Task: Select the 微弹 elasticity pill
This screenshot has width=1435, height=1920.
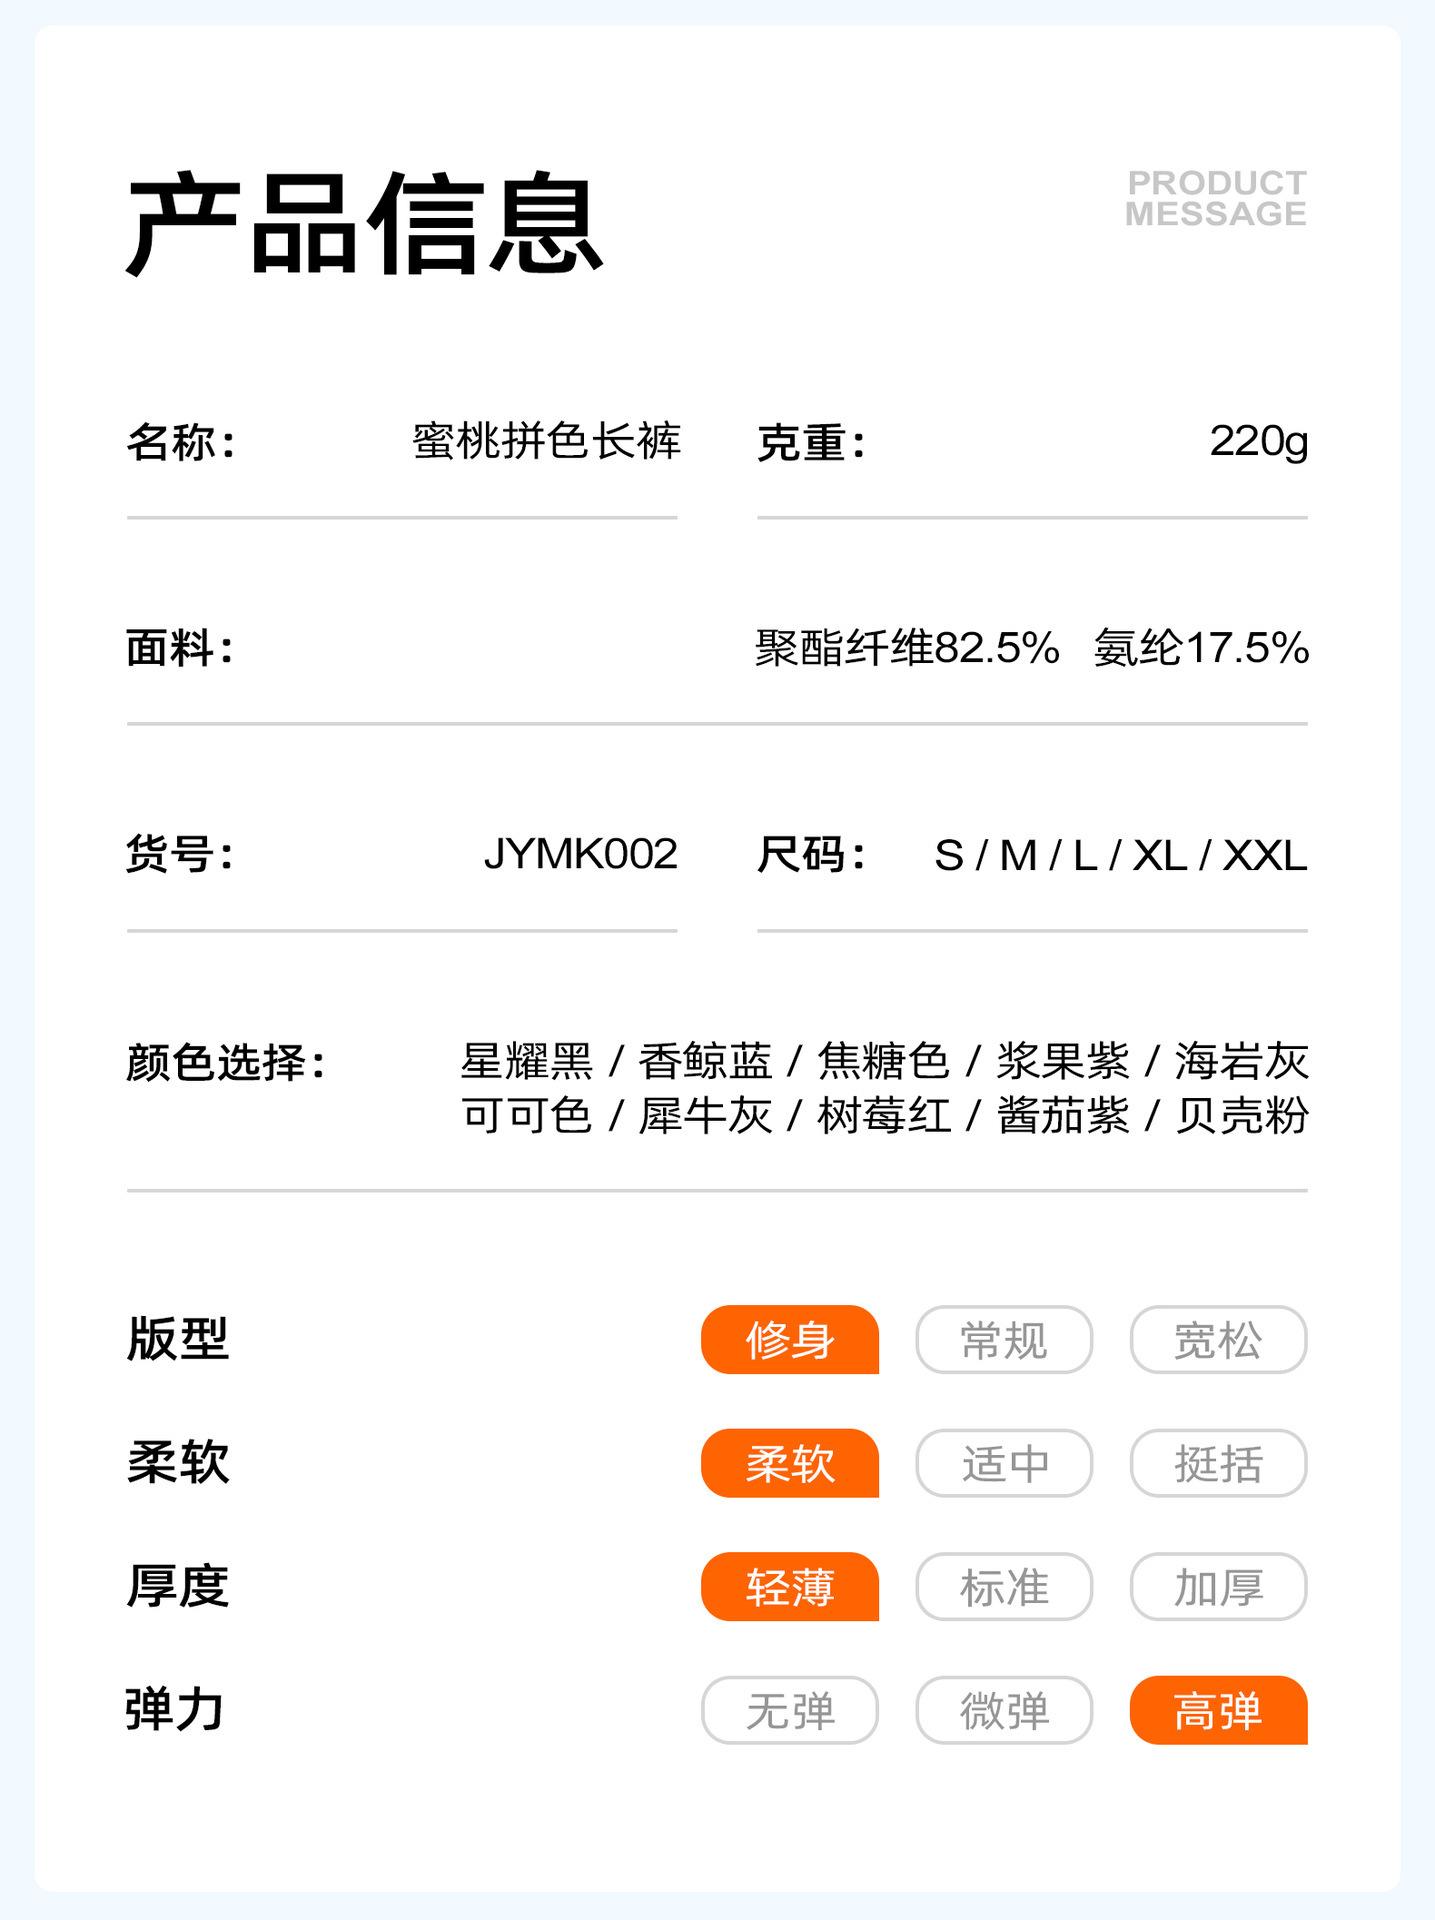Action: (x=1004, y=1711)
